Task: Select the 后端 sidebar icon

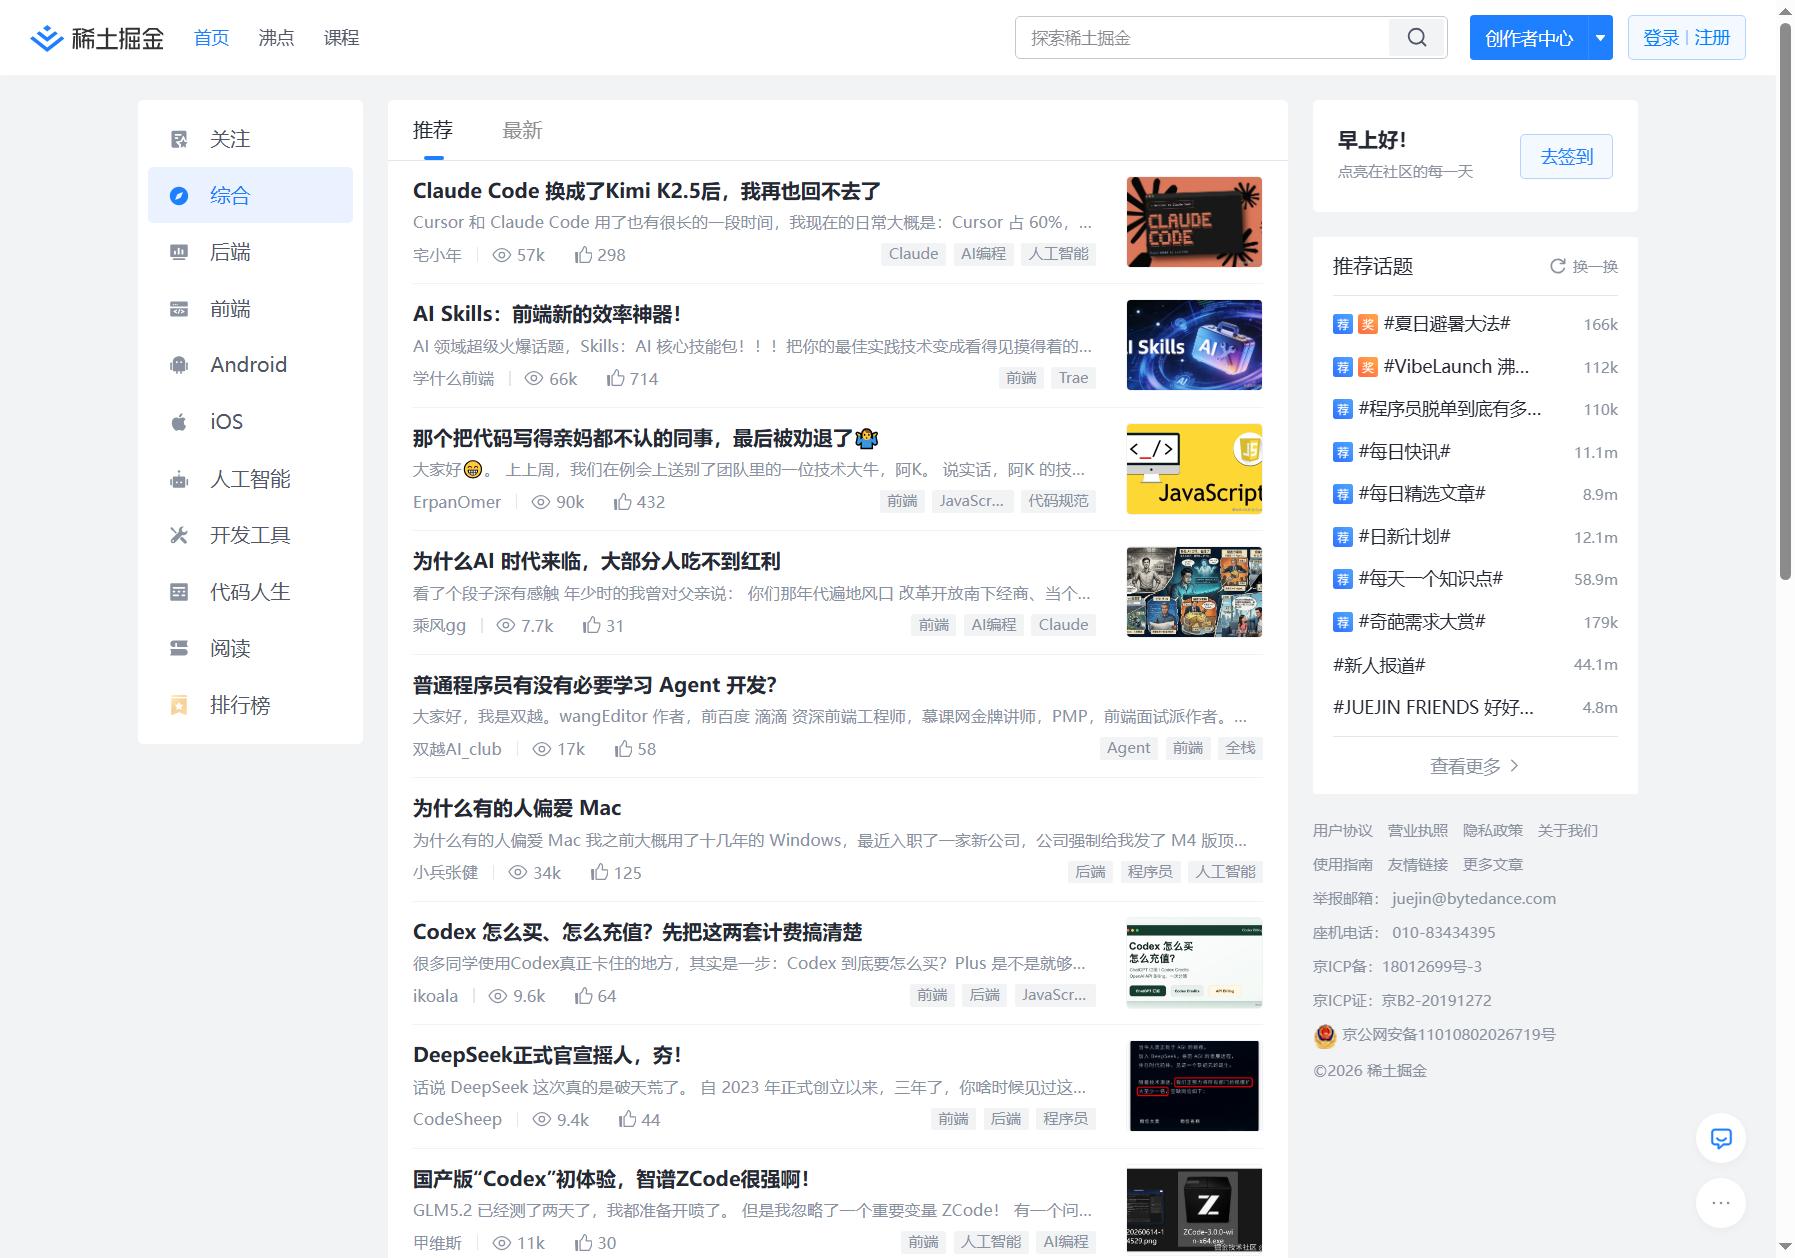Action: (179, 252)
